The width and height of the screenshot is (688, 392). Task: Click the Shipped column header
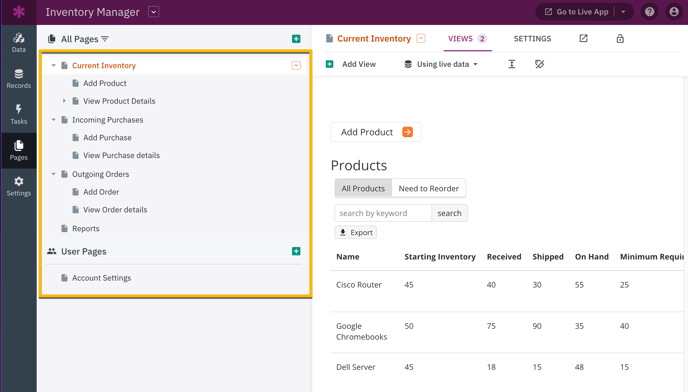[x=548, y=257]
